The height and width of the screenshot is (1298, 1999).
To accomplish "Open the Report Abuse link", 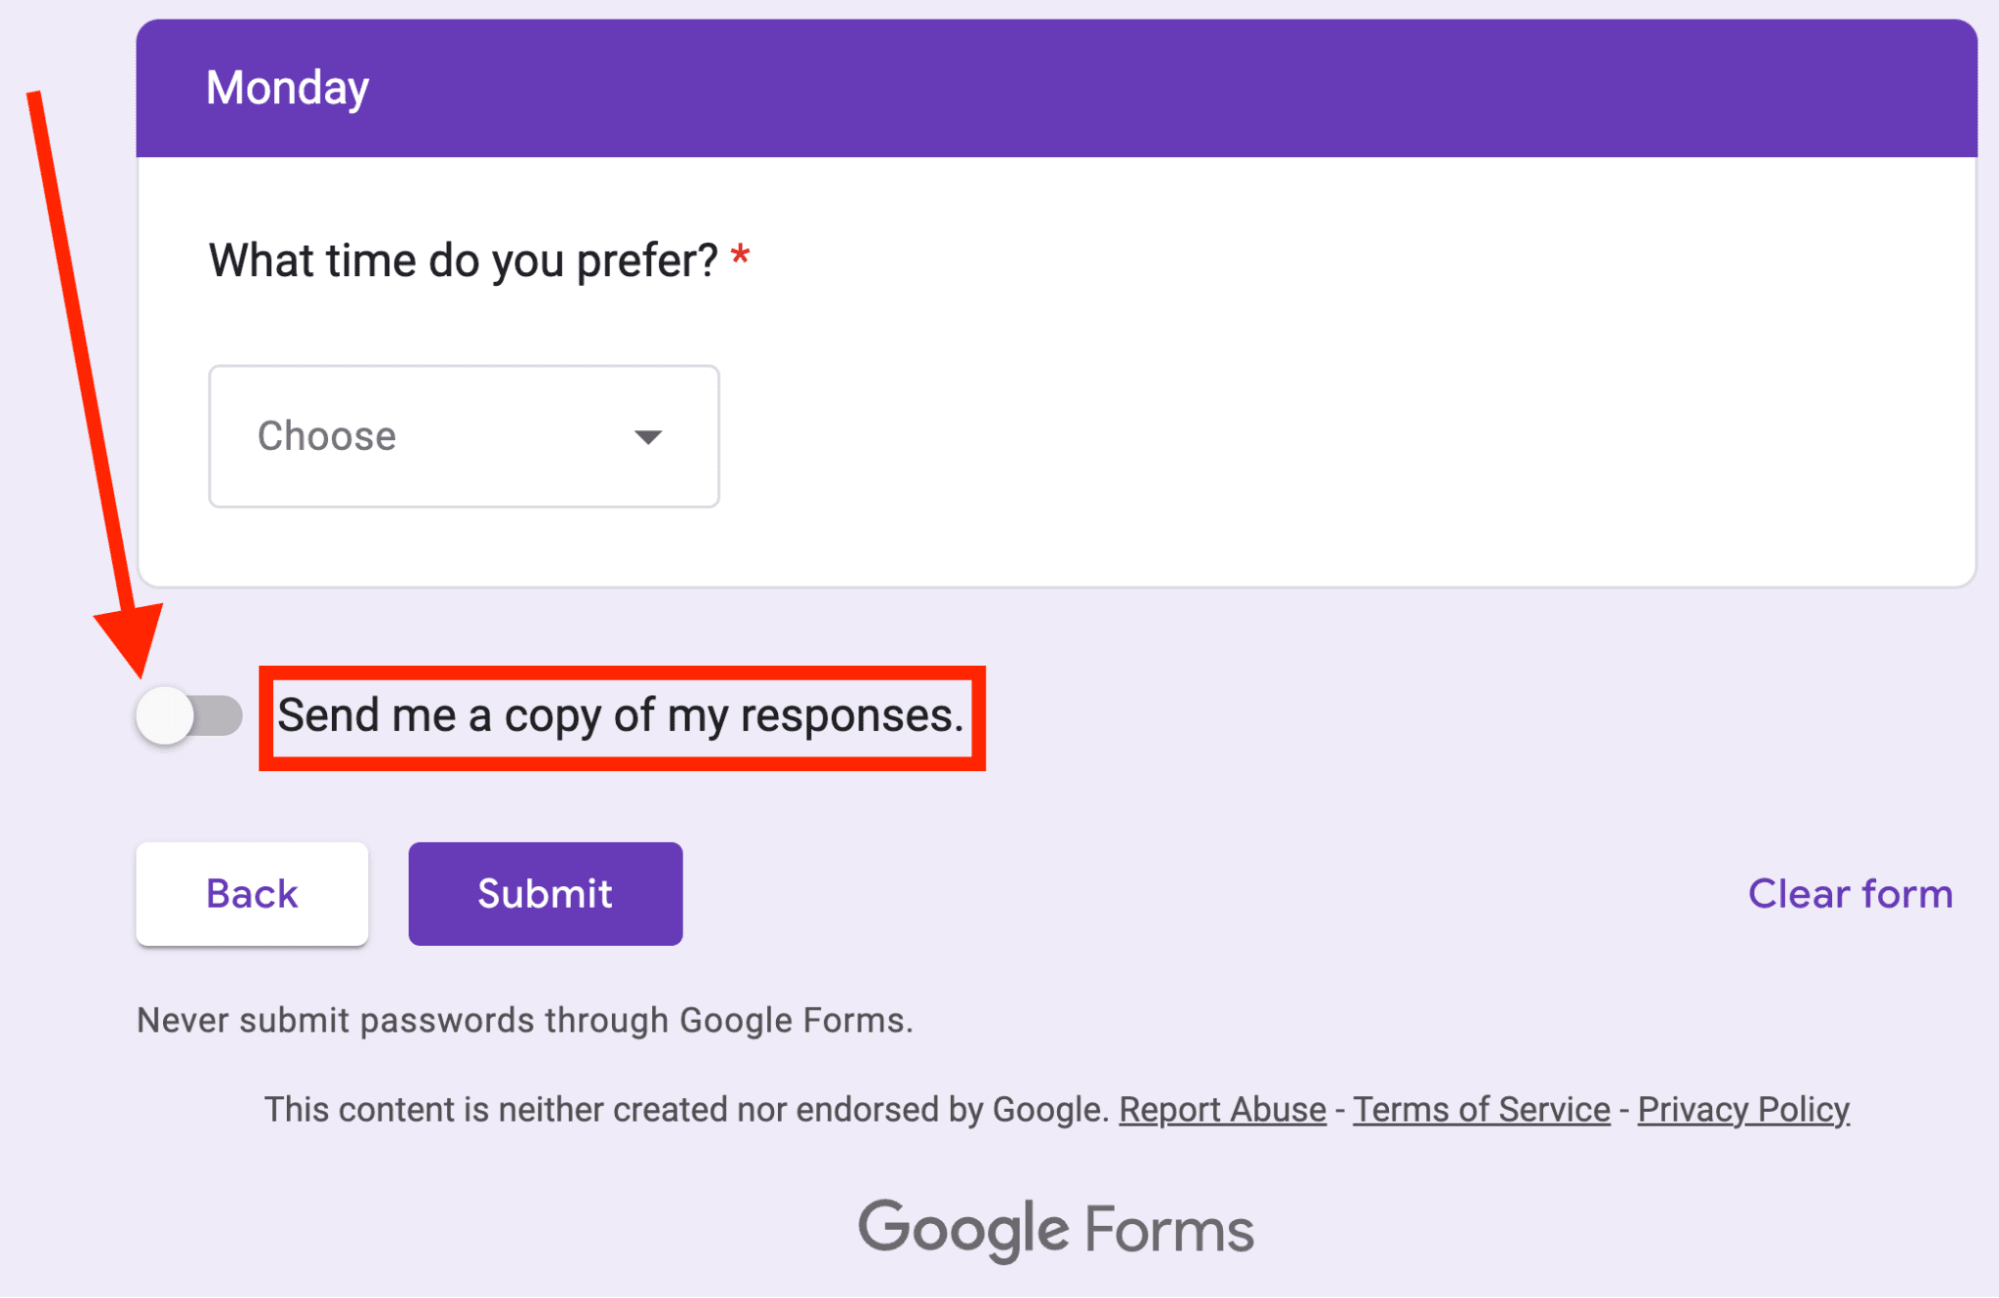I will 1222,1109.
